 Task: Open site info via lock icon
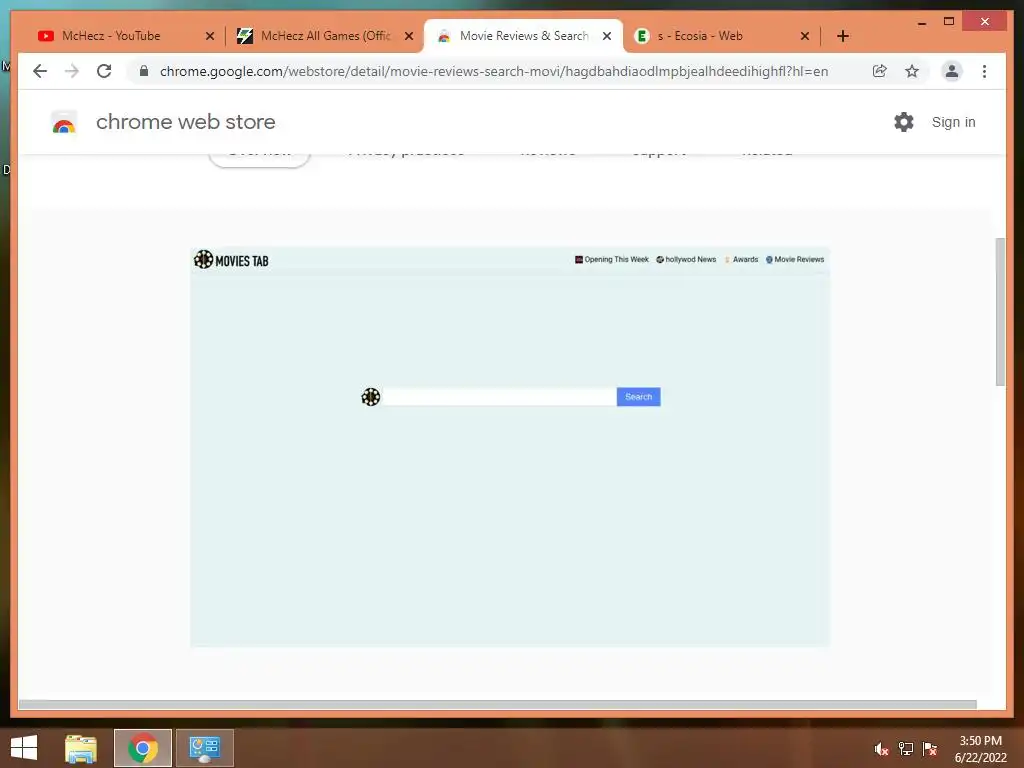tap(144, 71)
